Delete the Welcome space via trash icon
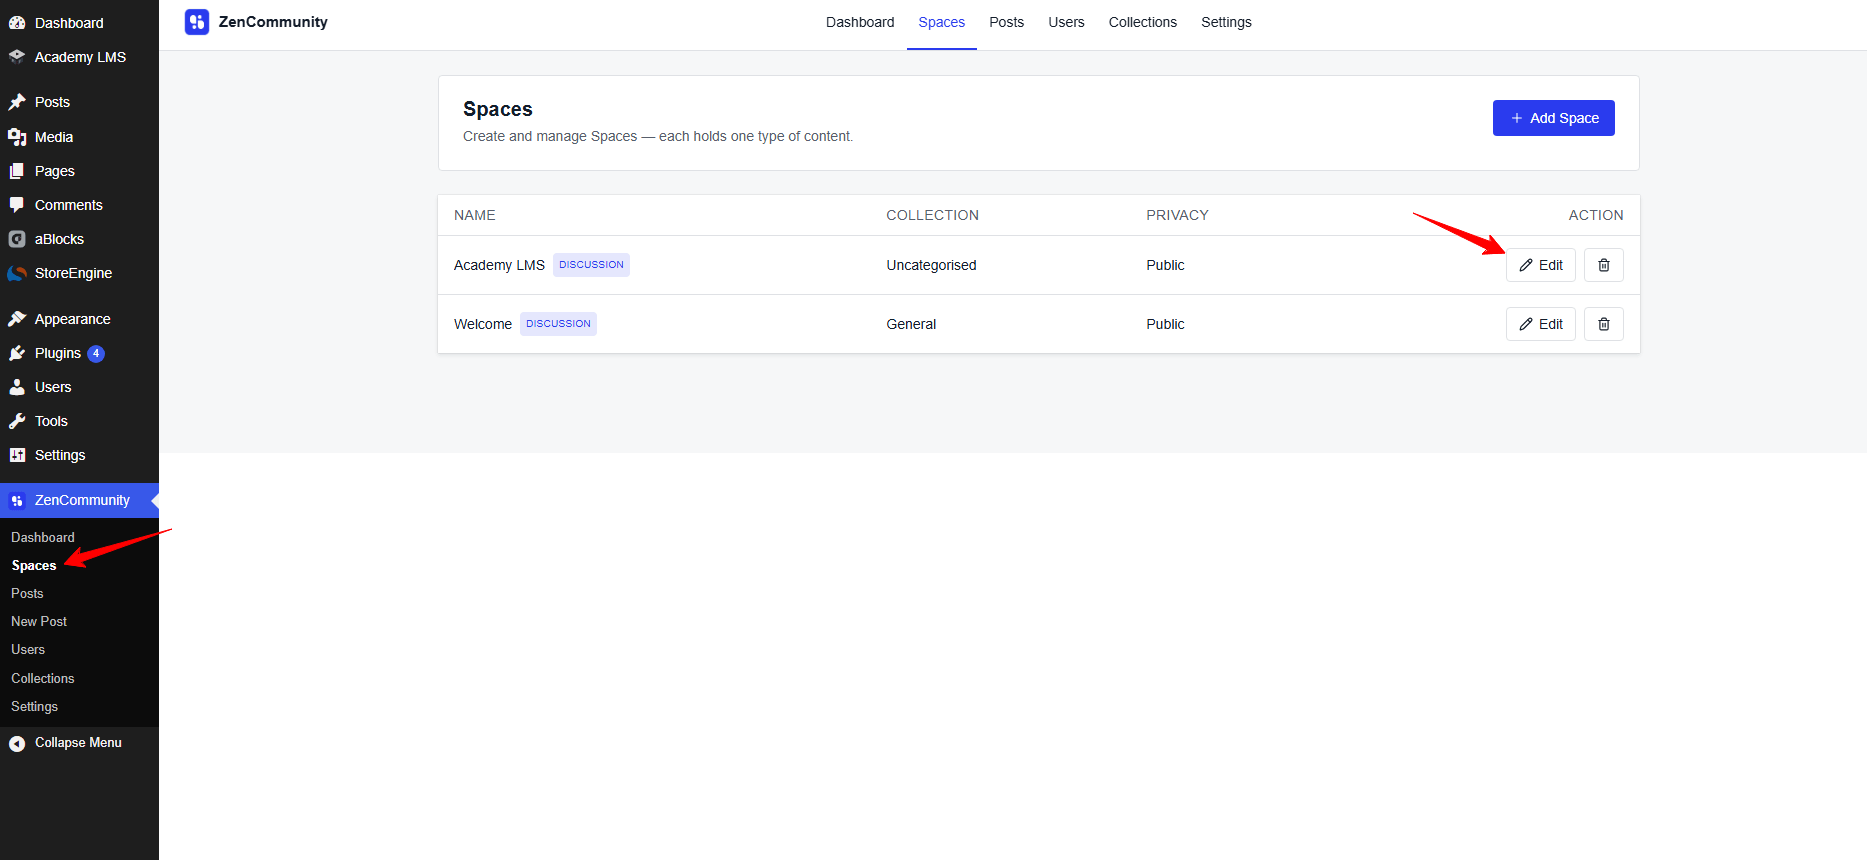1867x860 pixels. tap(1603, 324)
